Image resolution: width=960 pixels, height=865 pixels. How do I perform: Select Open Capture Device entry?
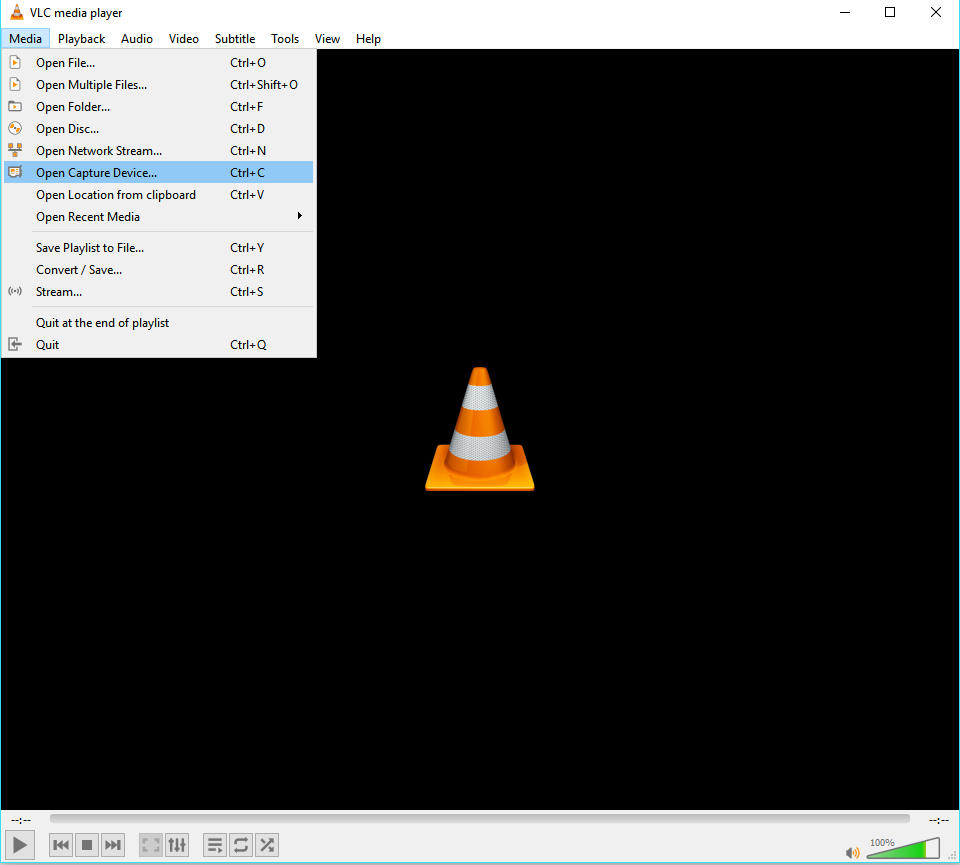(x=97, y=173)
